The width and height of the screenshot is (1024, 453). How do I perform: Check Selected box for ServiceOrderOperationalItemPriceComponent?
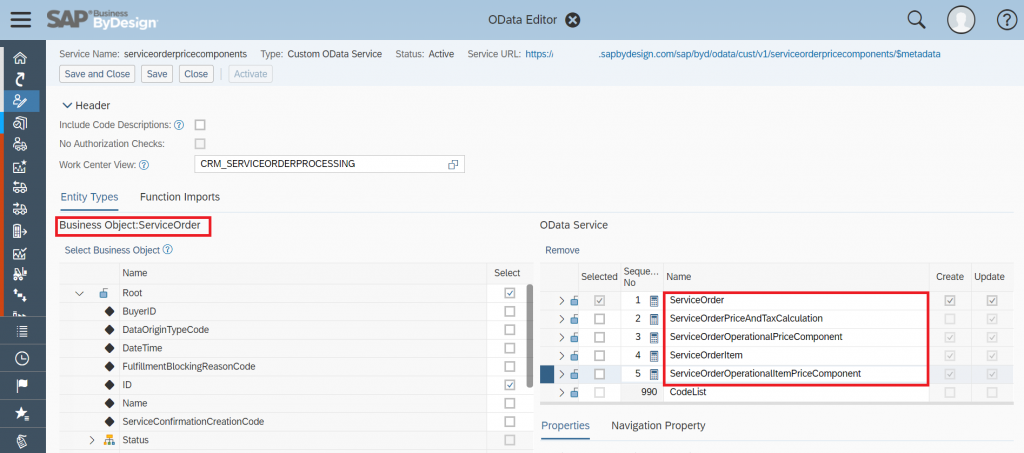click(599, 374)
